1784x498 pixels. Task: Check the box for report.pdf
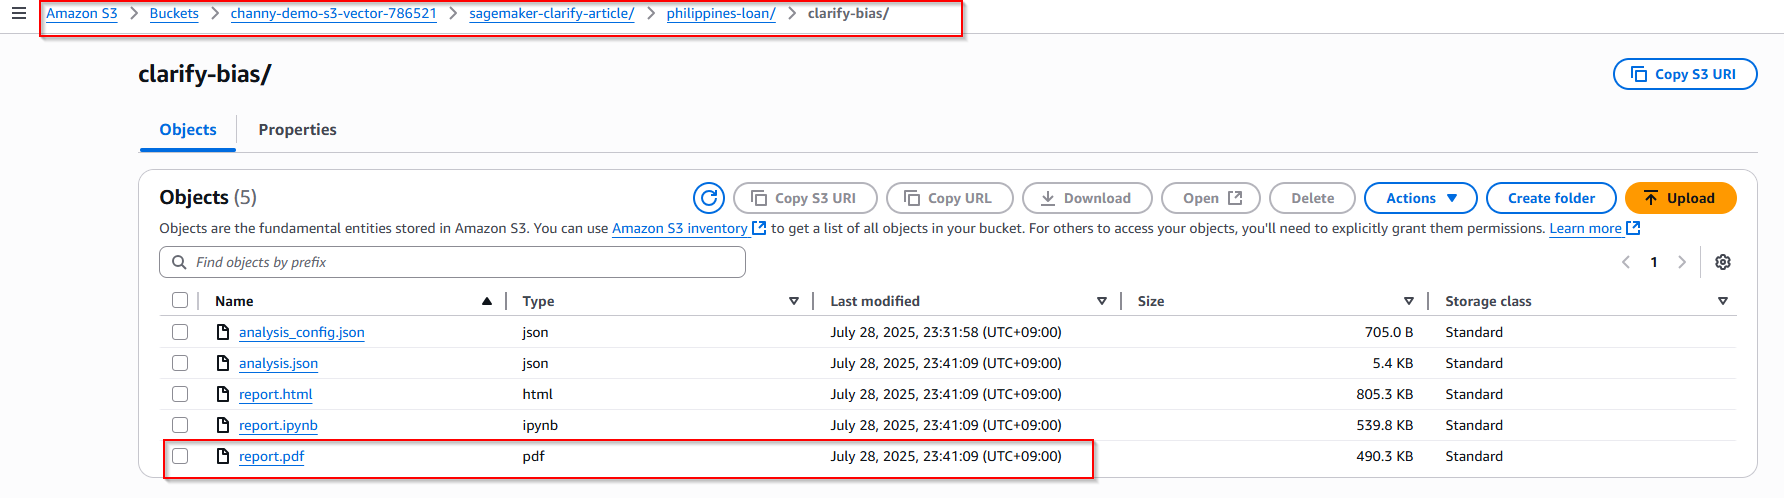point(180,456)
